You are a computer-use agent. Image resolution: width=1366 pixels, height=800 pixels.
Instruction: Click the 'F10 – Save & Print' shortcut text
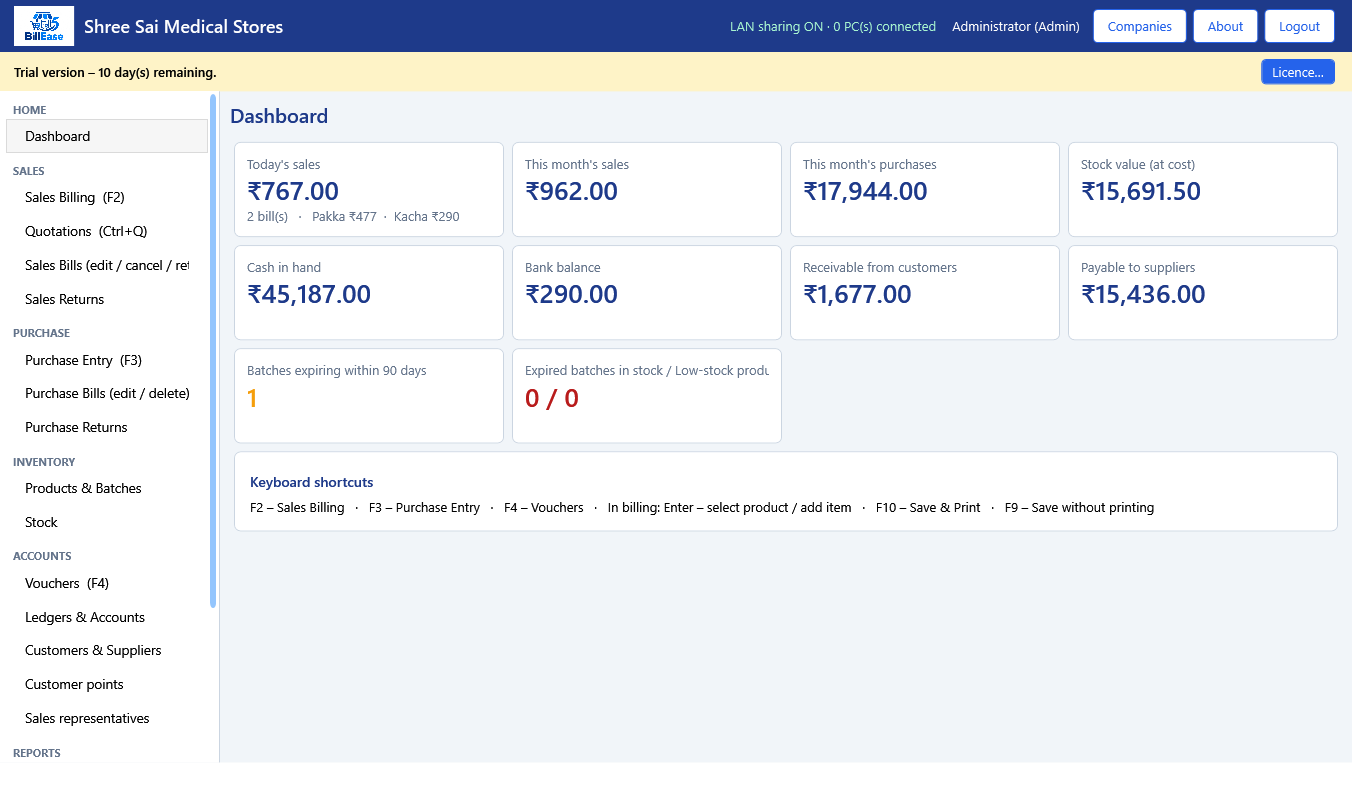(928, 508)
